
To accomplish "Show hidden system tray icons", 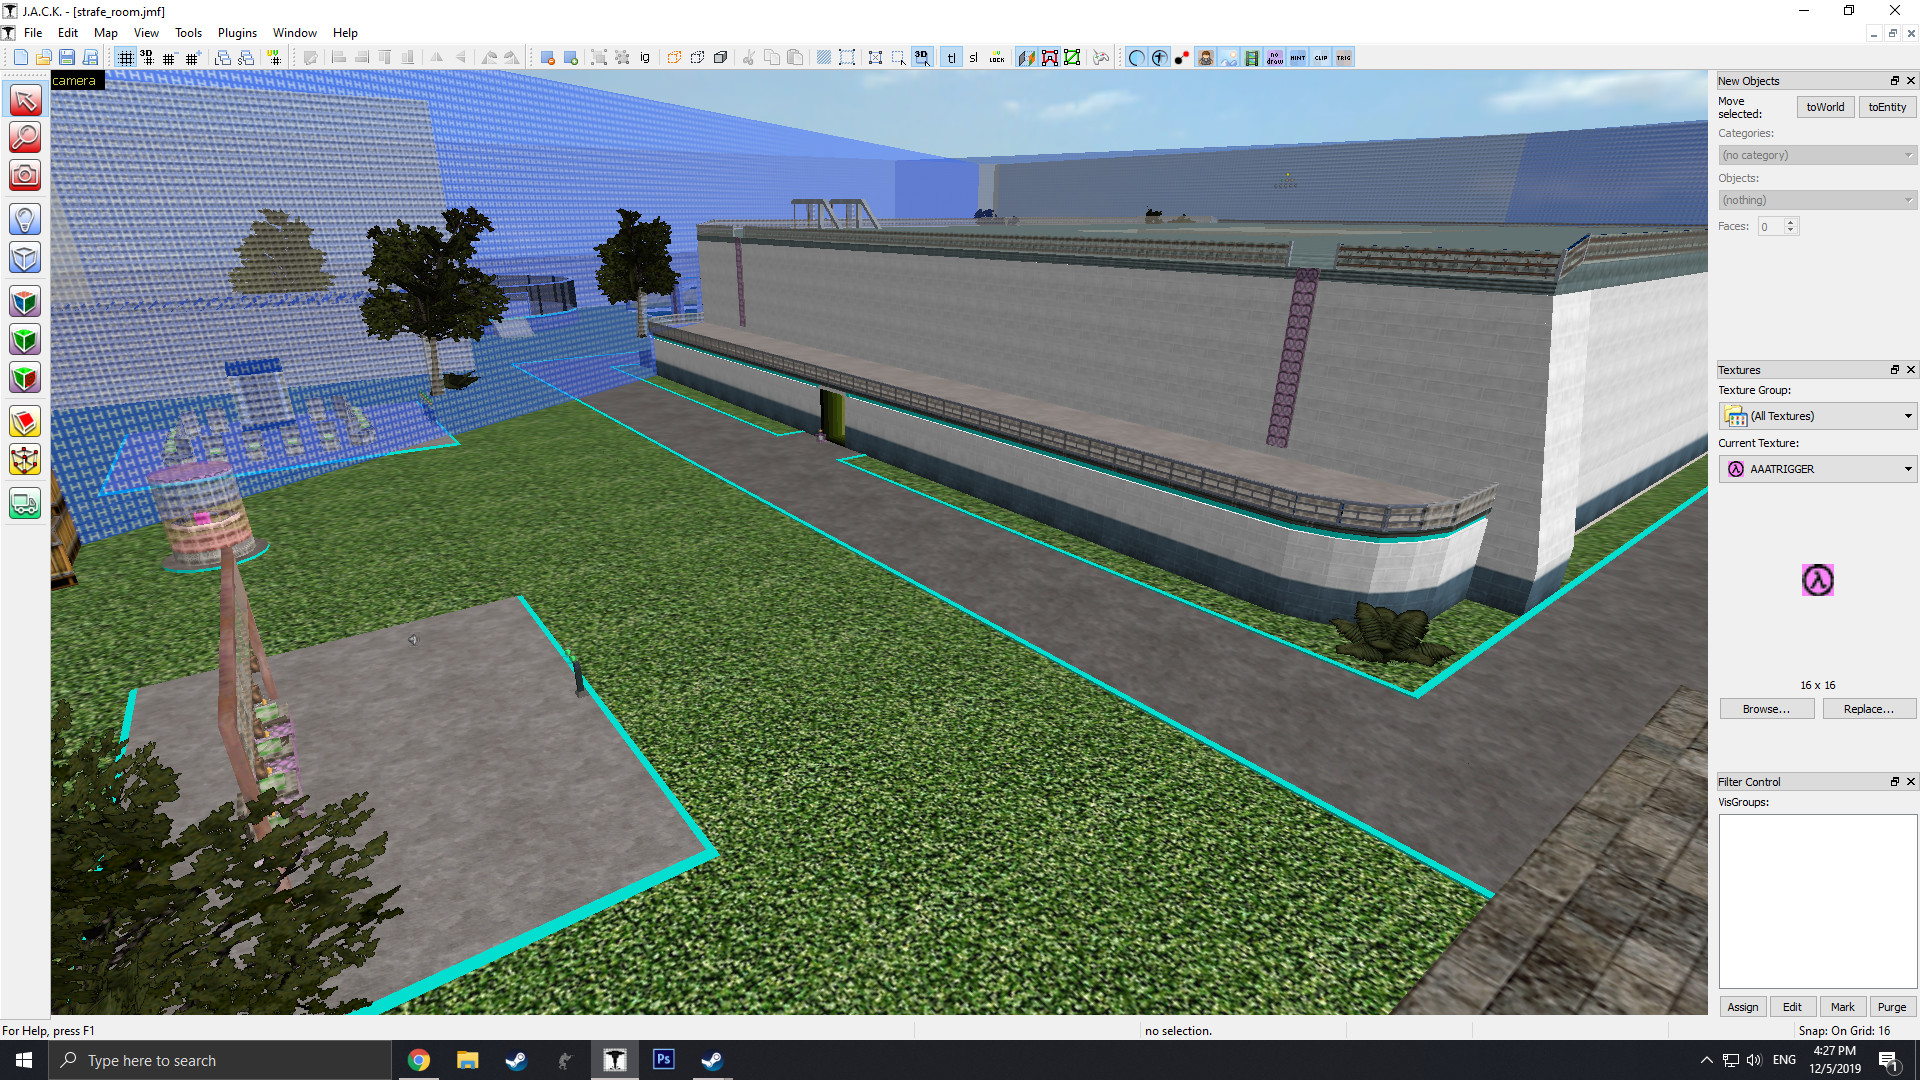I will (1706, 1060).
